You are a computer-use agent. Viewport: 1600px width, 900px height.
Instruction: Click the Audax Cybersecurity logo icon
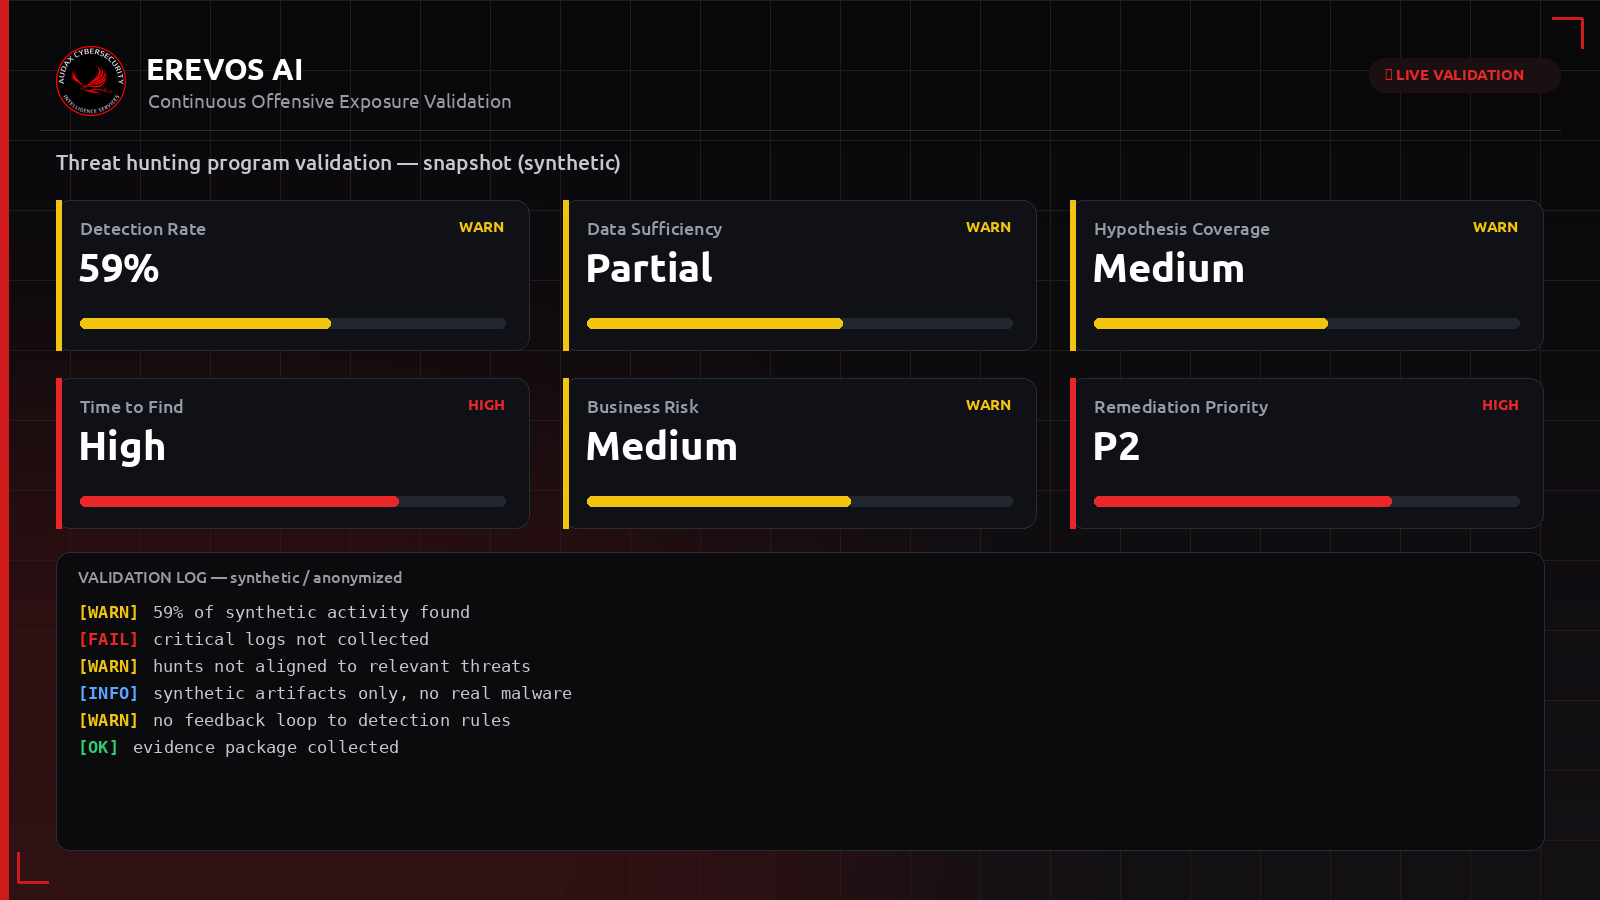point(91,81)
